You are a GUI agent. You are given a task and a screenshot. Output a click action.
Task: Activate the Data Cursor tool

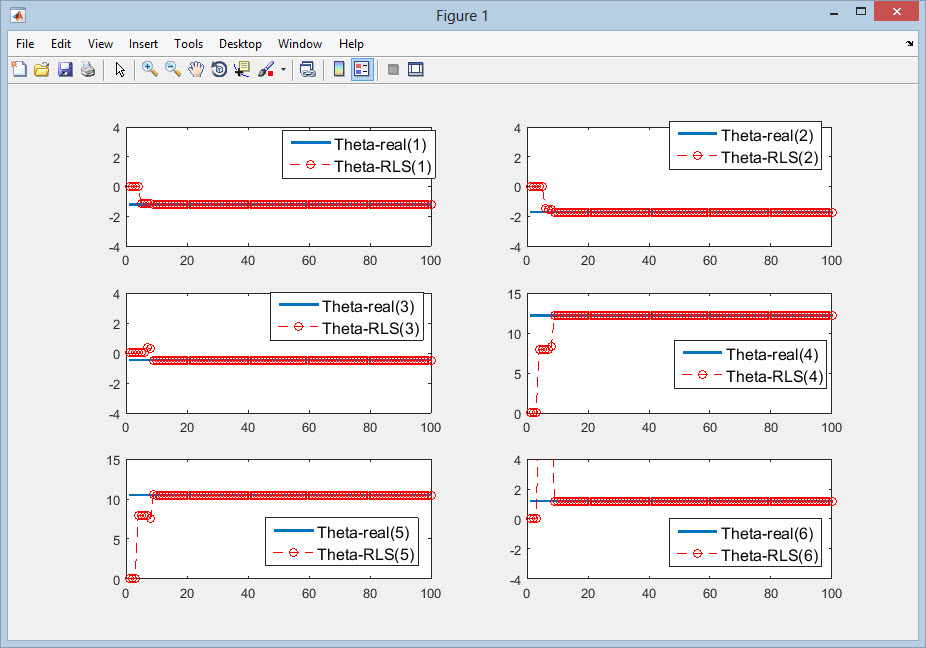(242, 69)
